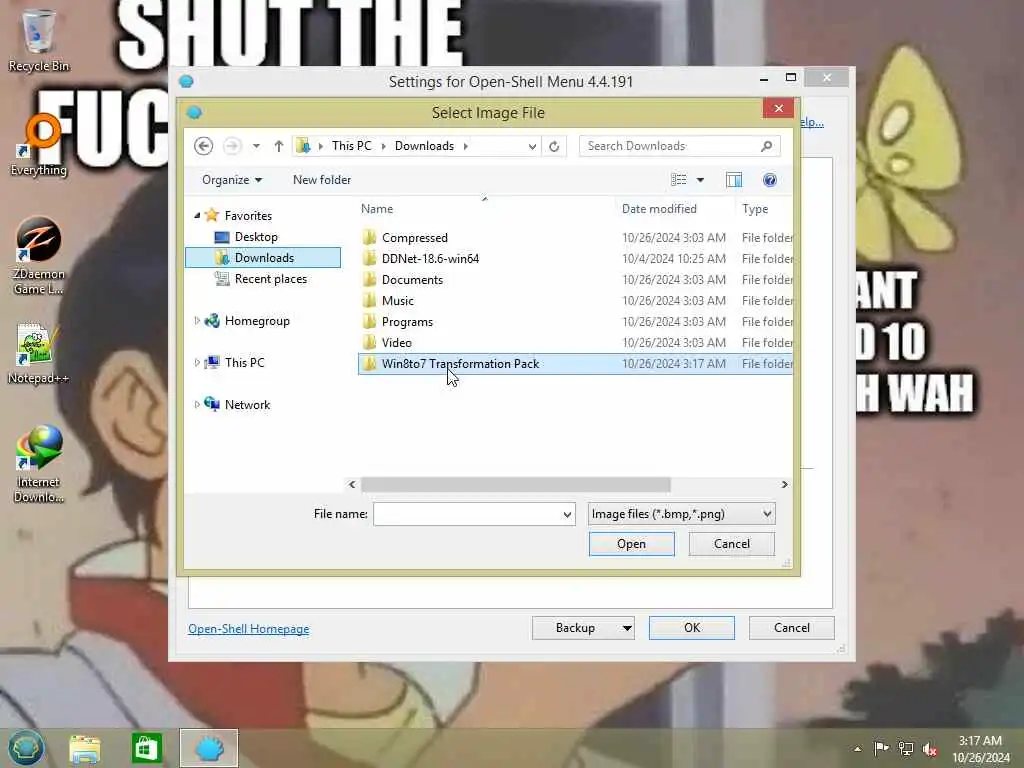1024x768 pixels.
Task: Expand the Homegroup tree node
Action: 197,321
